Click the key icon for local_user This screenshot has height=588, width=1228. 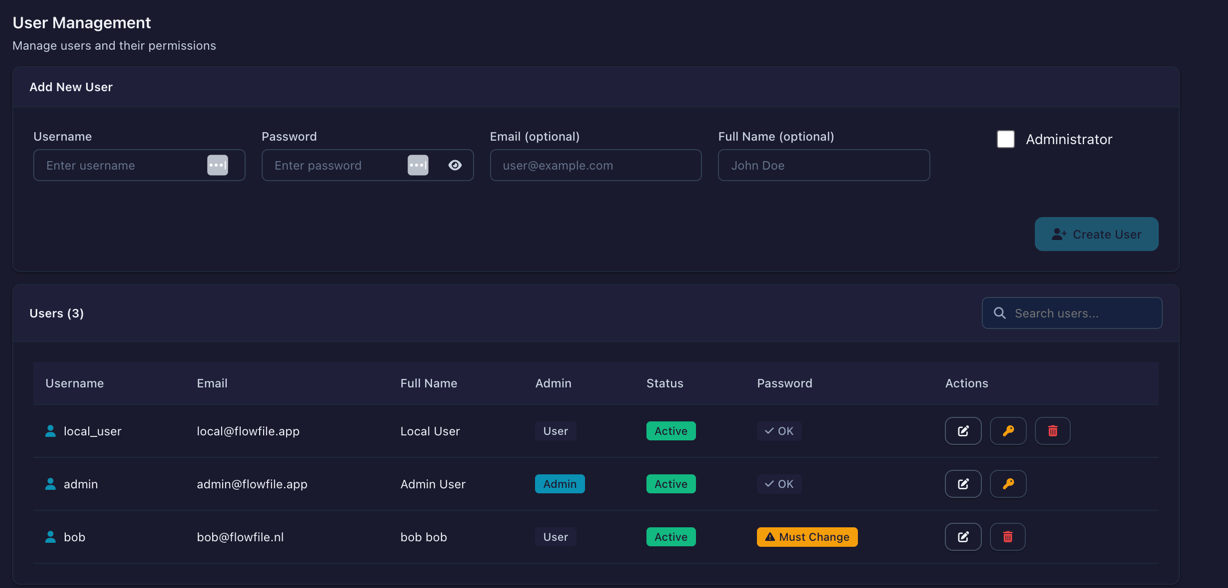[1008, 430]
